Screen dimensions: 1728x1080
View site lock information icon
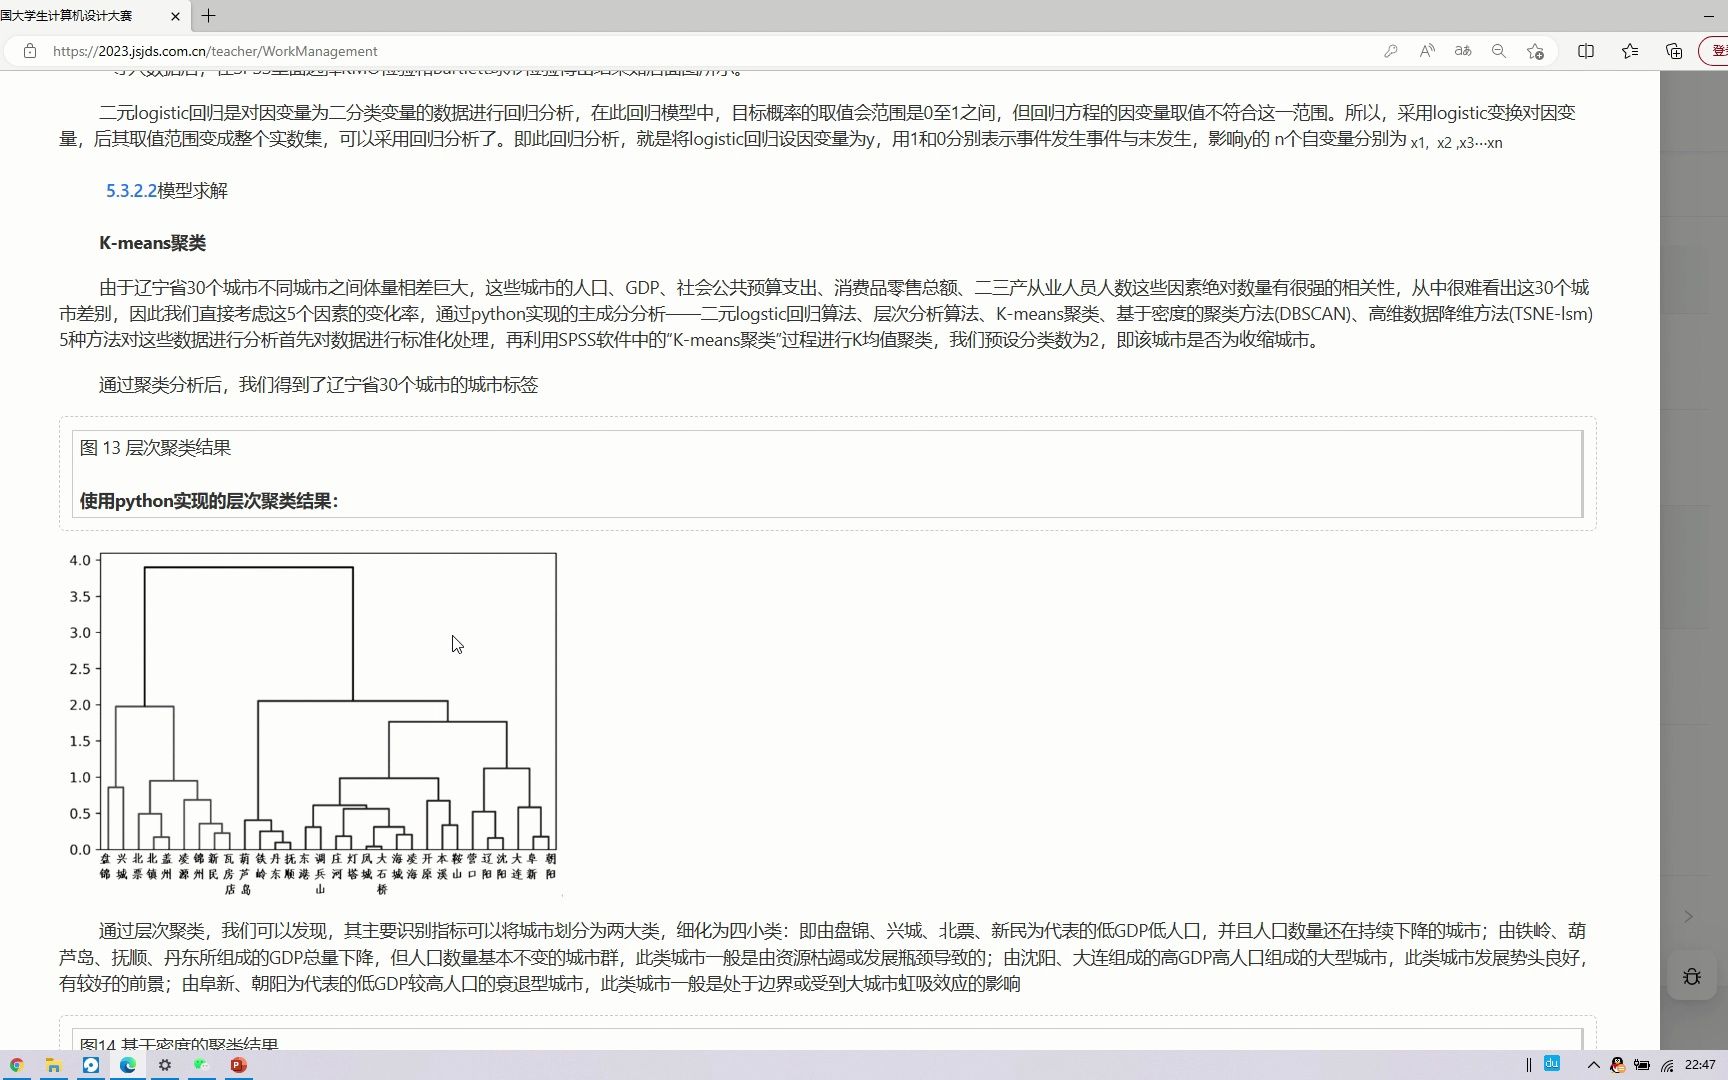click(30, 51)
